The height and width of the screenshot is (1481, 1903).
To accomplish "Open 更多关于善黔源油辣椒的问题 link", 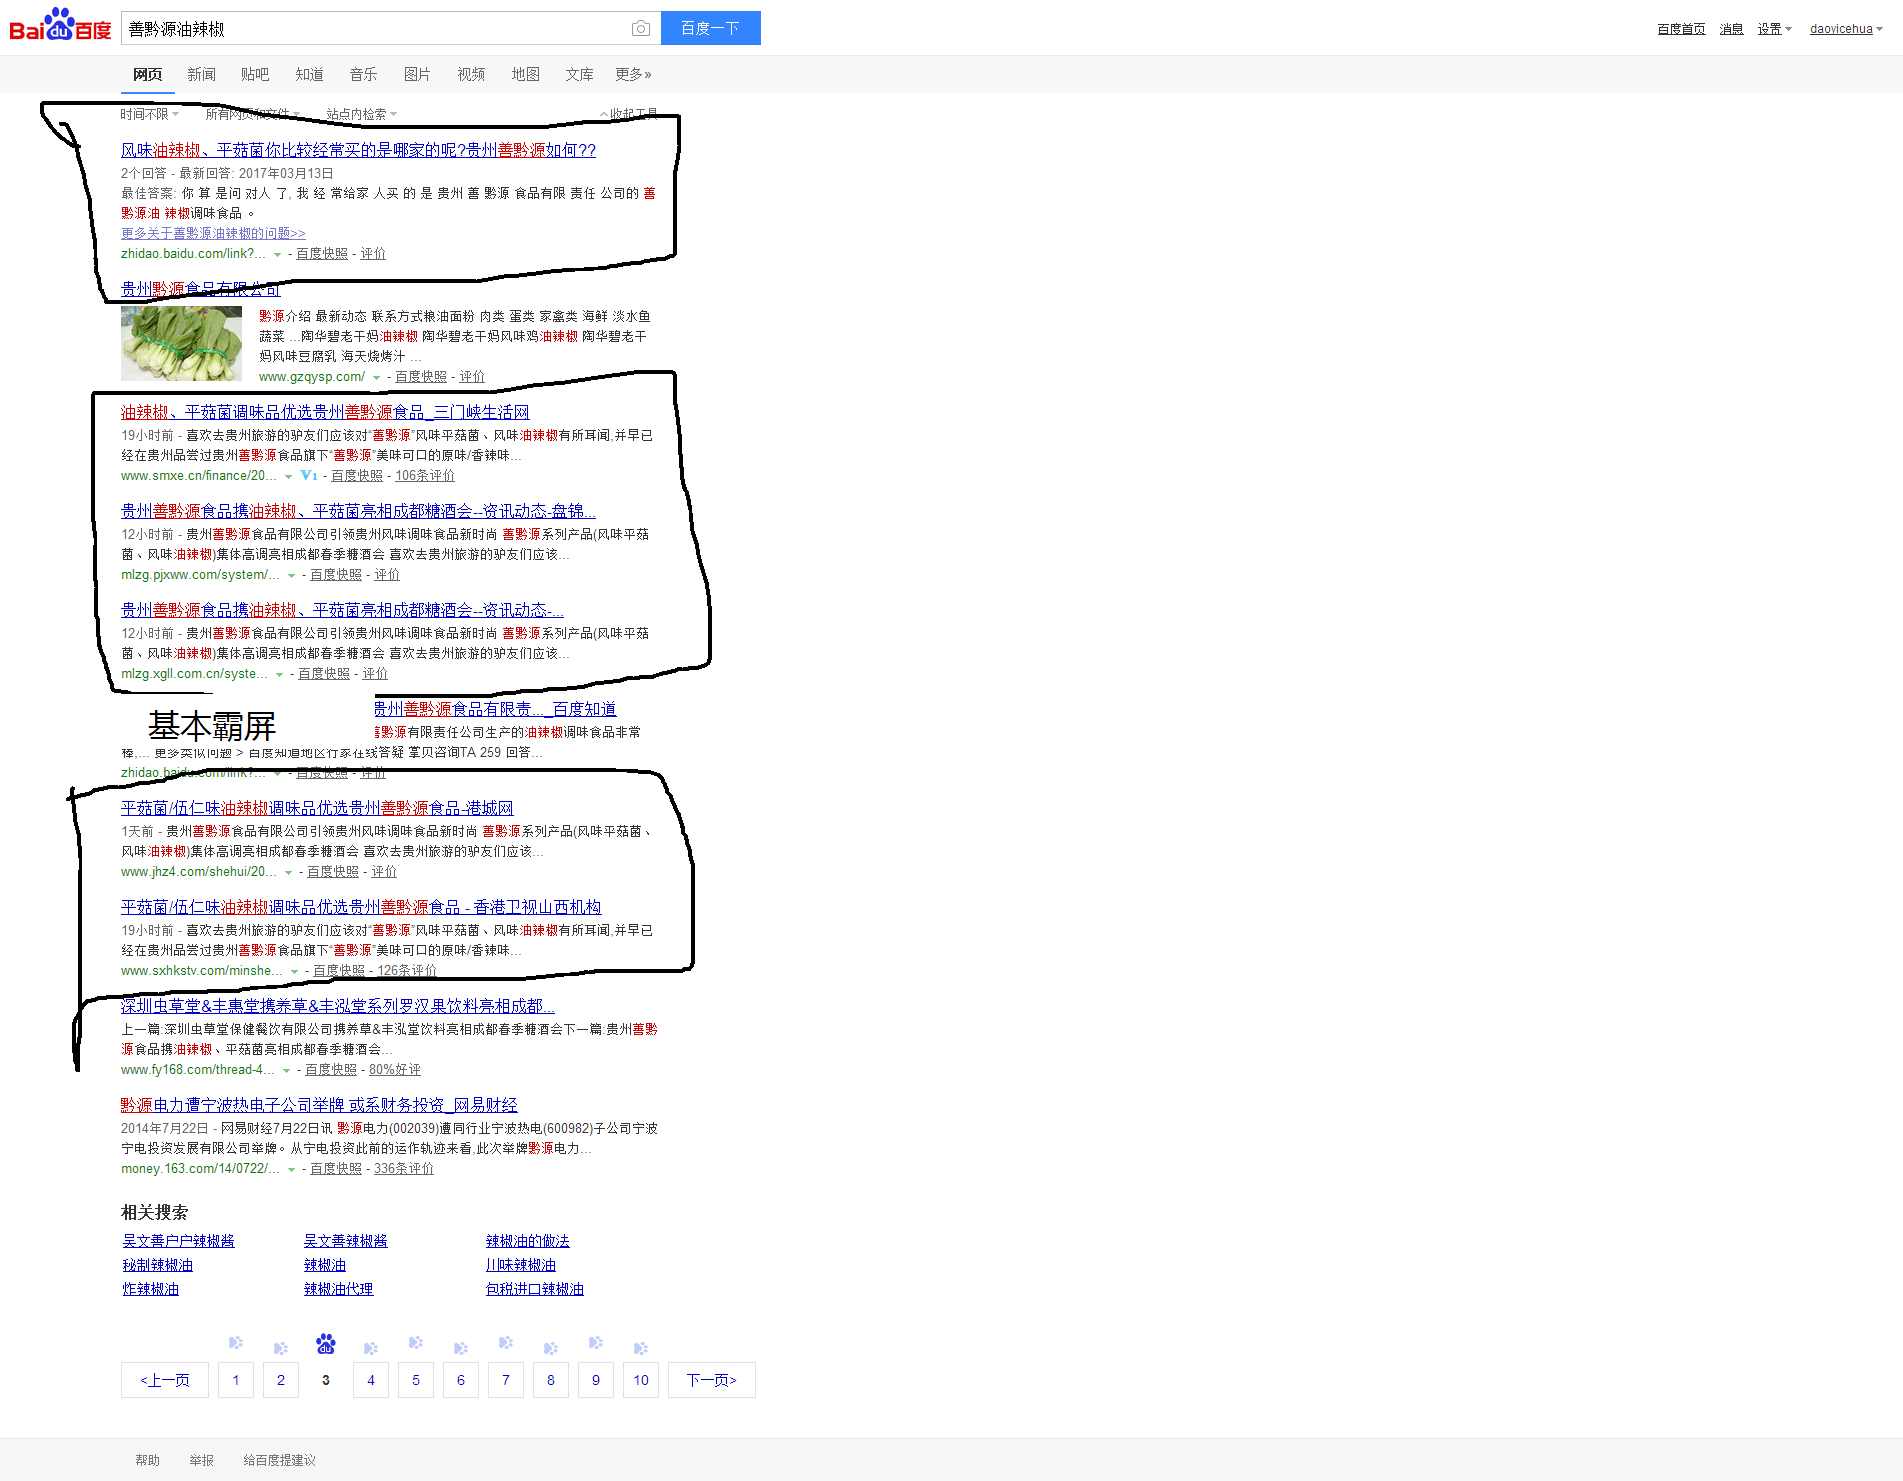I will tap(213, 233).
